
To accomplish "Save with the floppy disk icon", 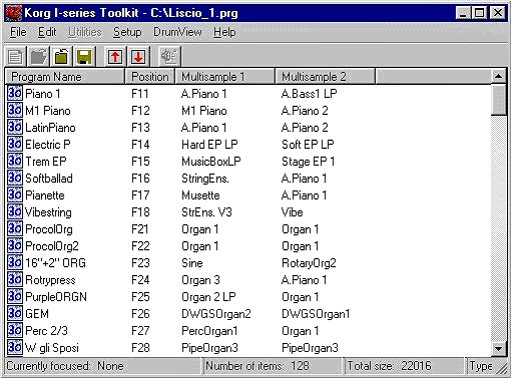I will (x=84, y=56).
